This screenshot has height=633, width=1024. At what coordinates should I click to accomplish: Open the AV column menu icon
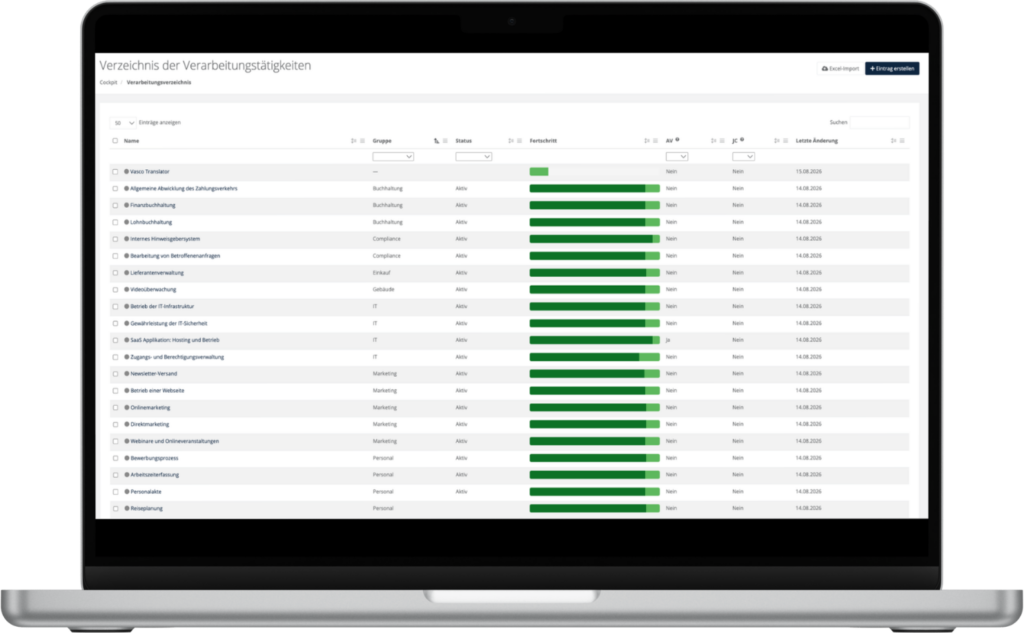click(x=722, y=141)
